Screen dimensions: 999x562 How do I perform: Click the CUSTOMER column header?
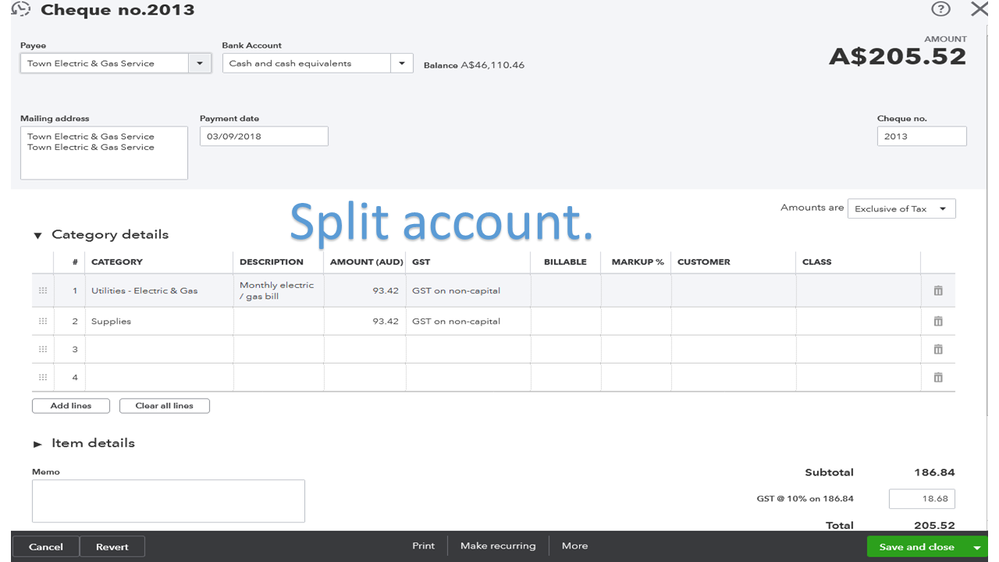coord(703,262)
